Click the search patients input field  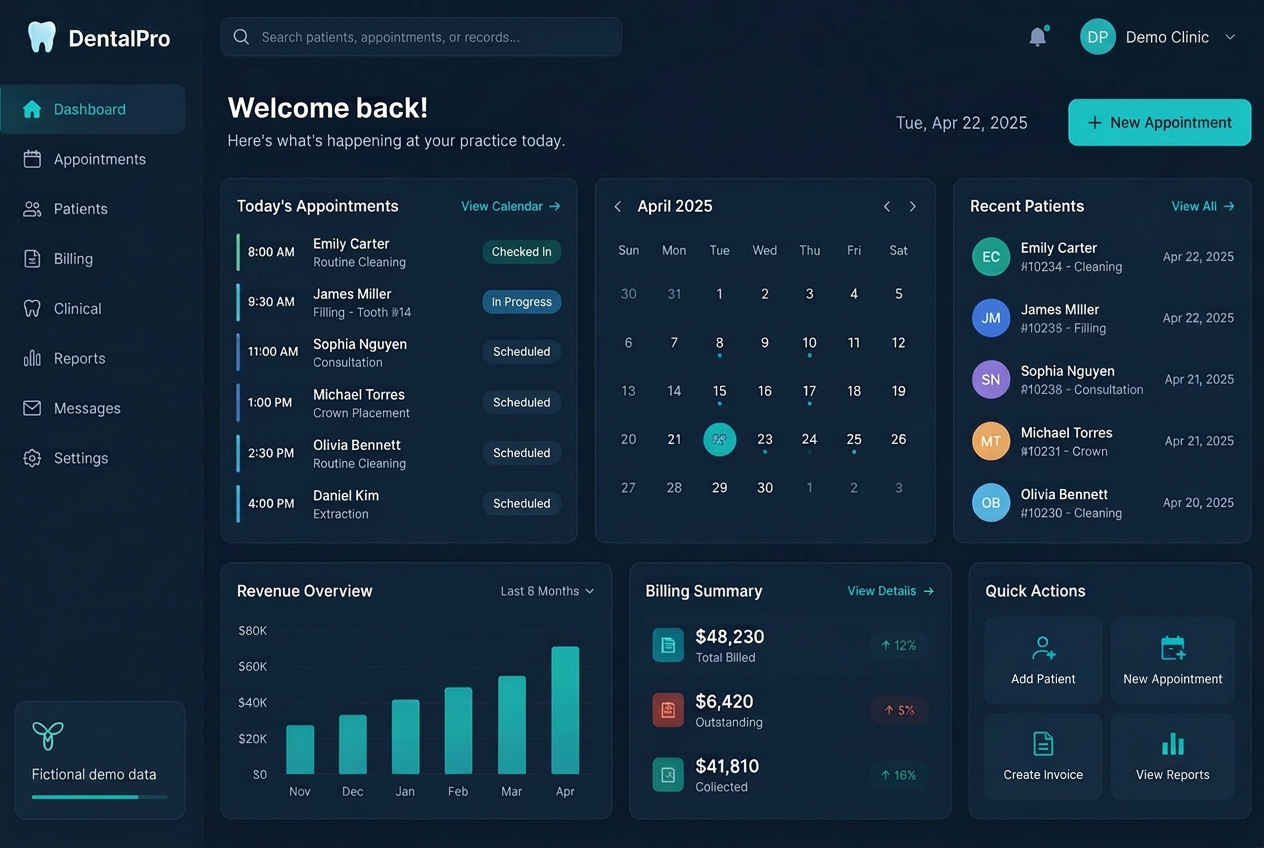[421, 37]
